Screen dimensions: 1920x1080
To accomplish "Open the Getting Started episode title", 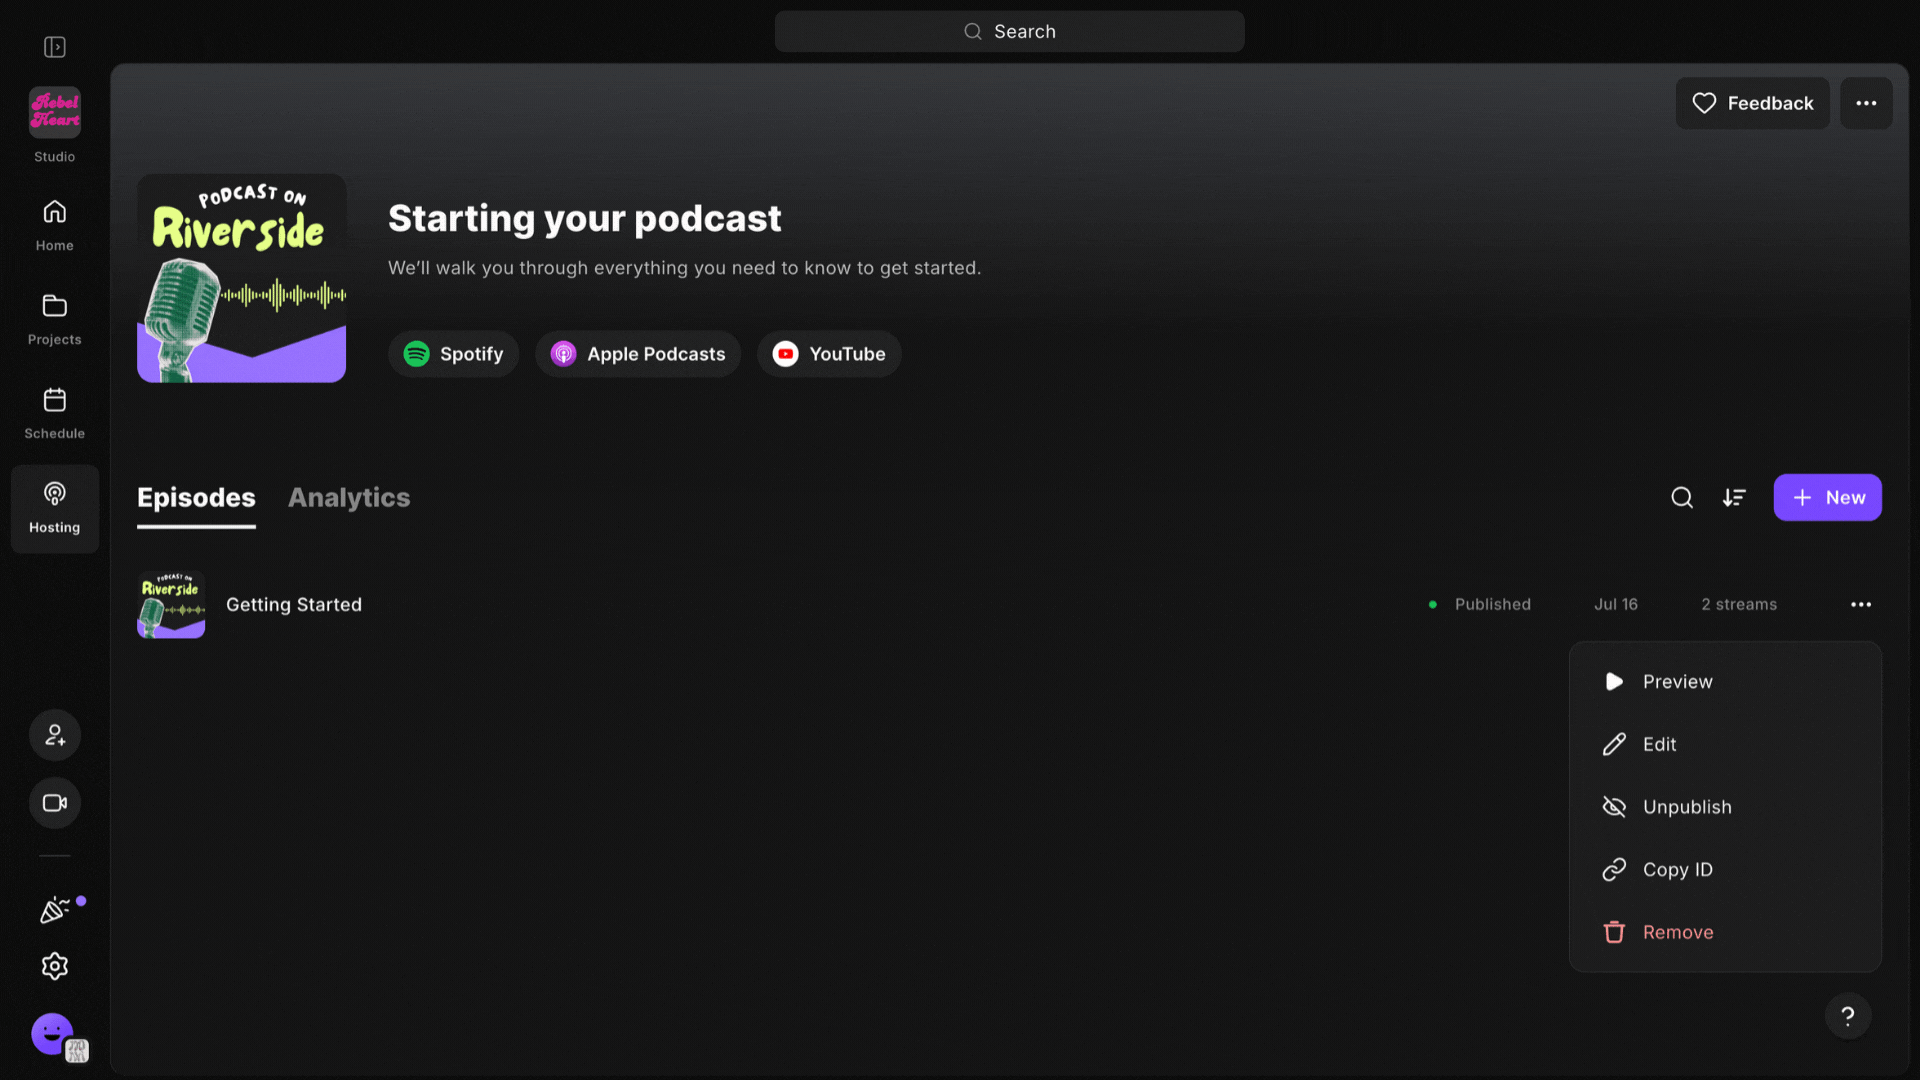I will pyautogui.click(x=294, y=605).
